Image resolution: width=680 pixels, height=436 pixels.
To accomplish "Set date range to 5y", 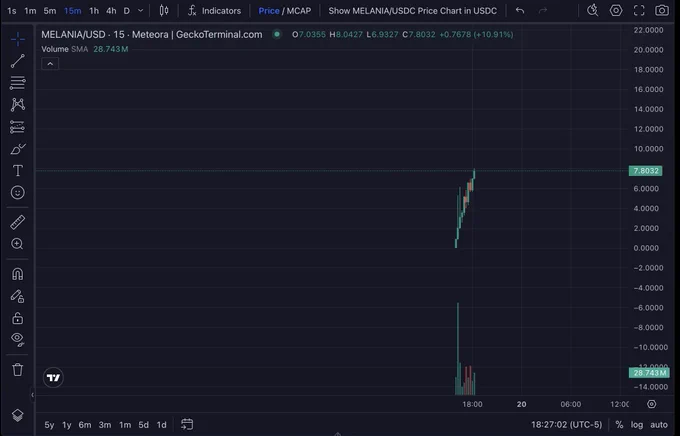I will pyautogui.click(x=49, y=425).
